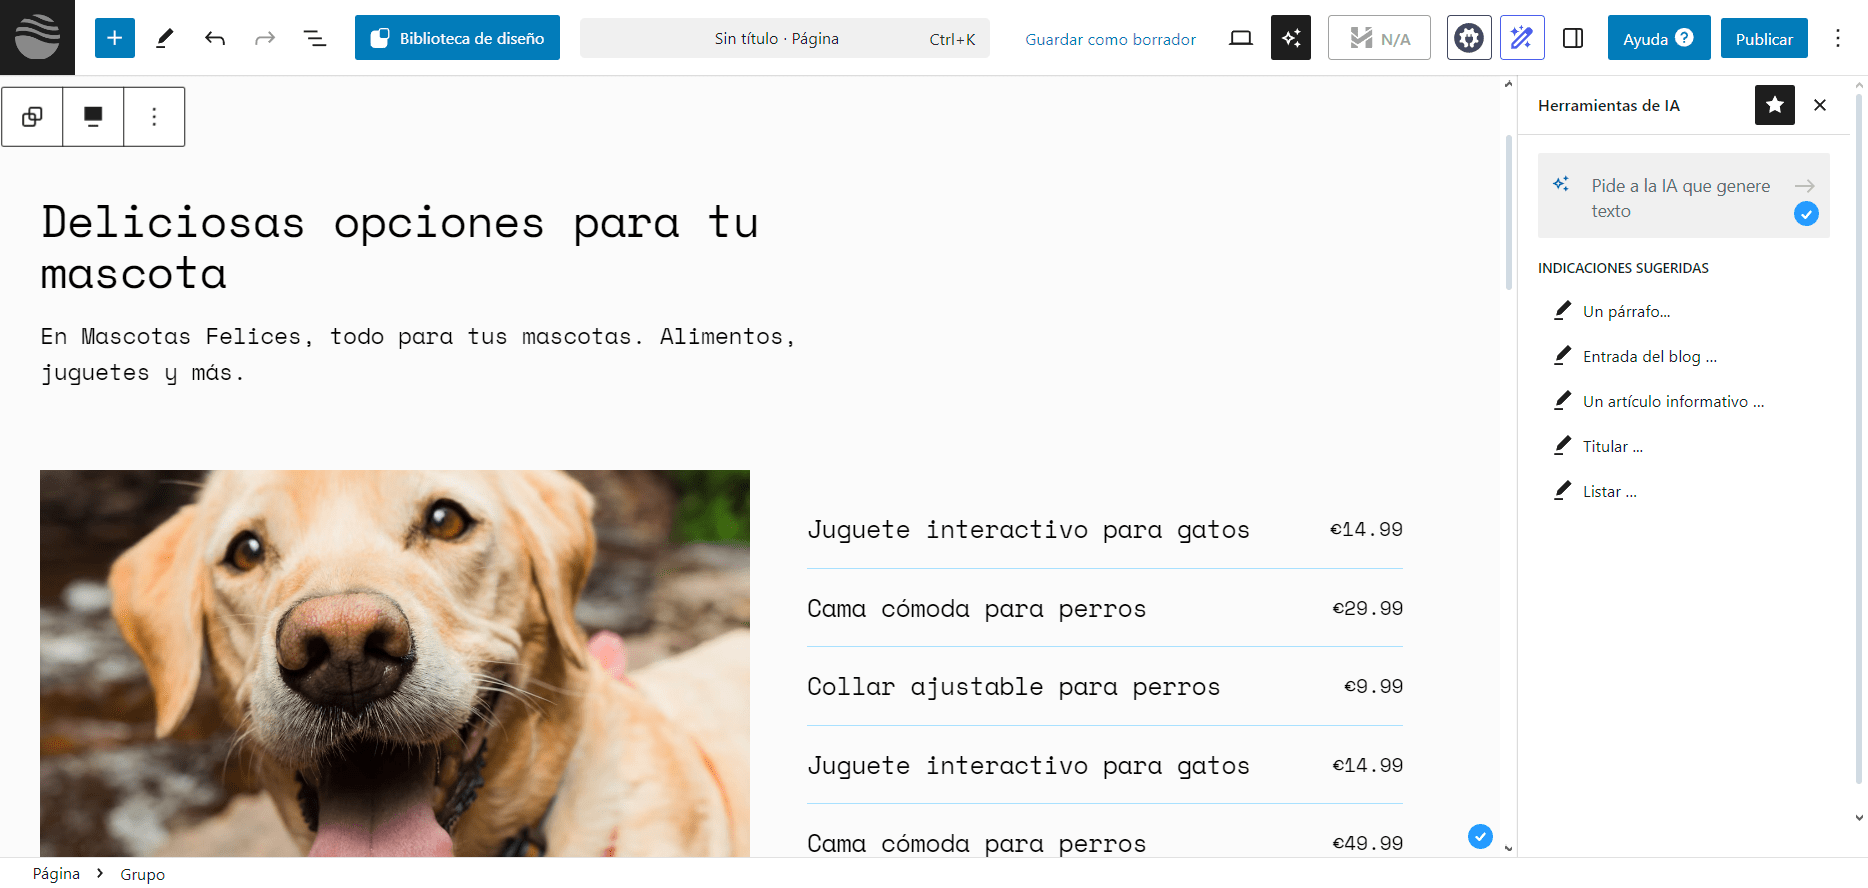Preview the page with laptop icon
Image resolution: width=1868 pixels, height=888 pixels.
tap(1241, 38)
